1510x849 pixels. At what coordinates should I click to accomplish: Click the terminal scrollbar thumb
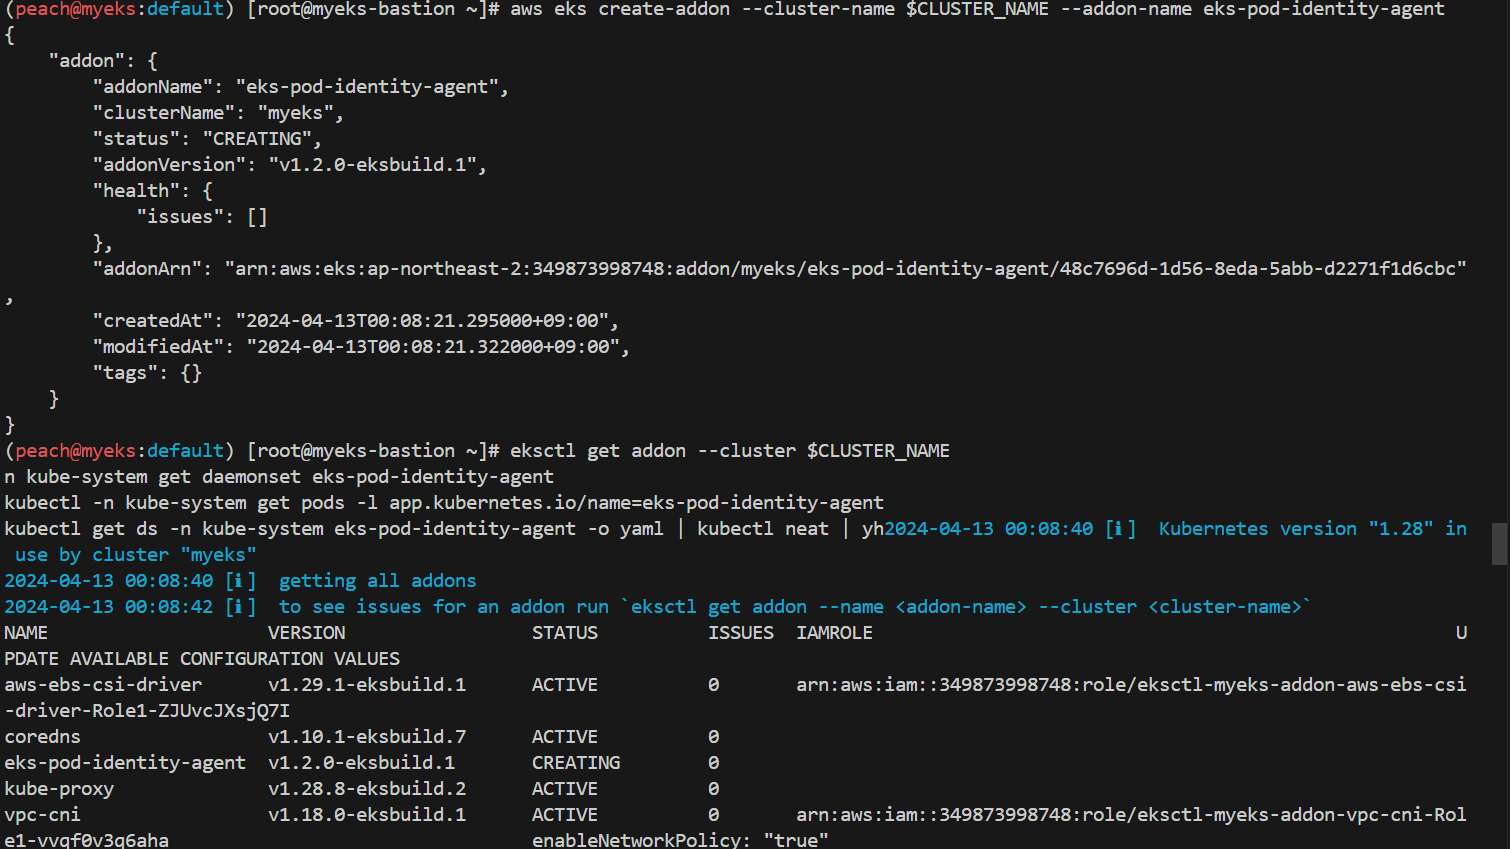[1499, 544]
